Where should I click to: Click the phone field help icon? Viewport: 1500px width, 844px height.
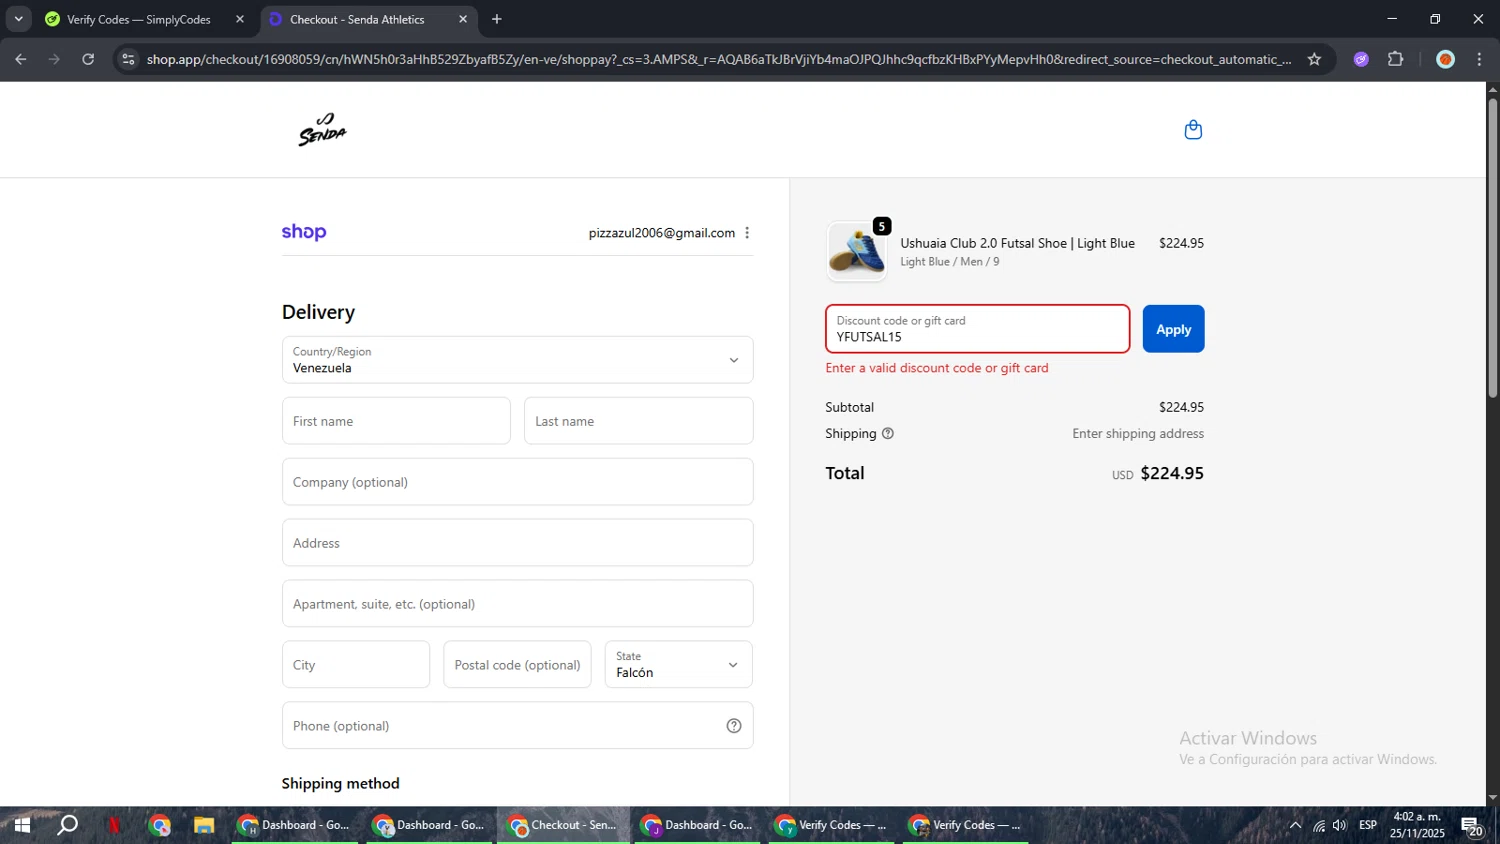coord(734,726)
